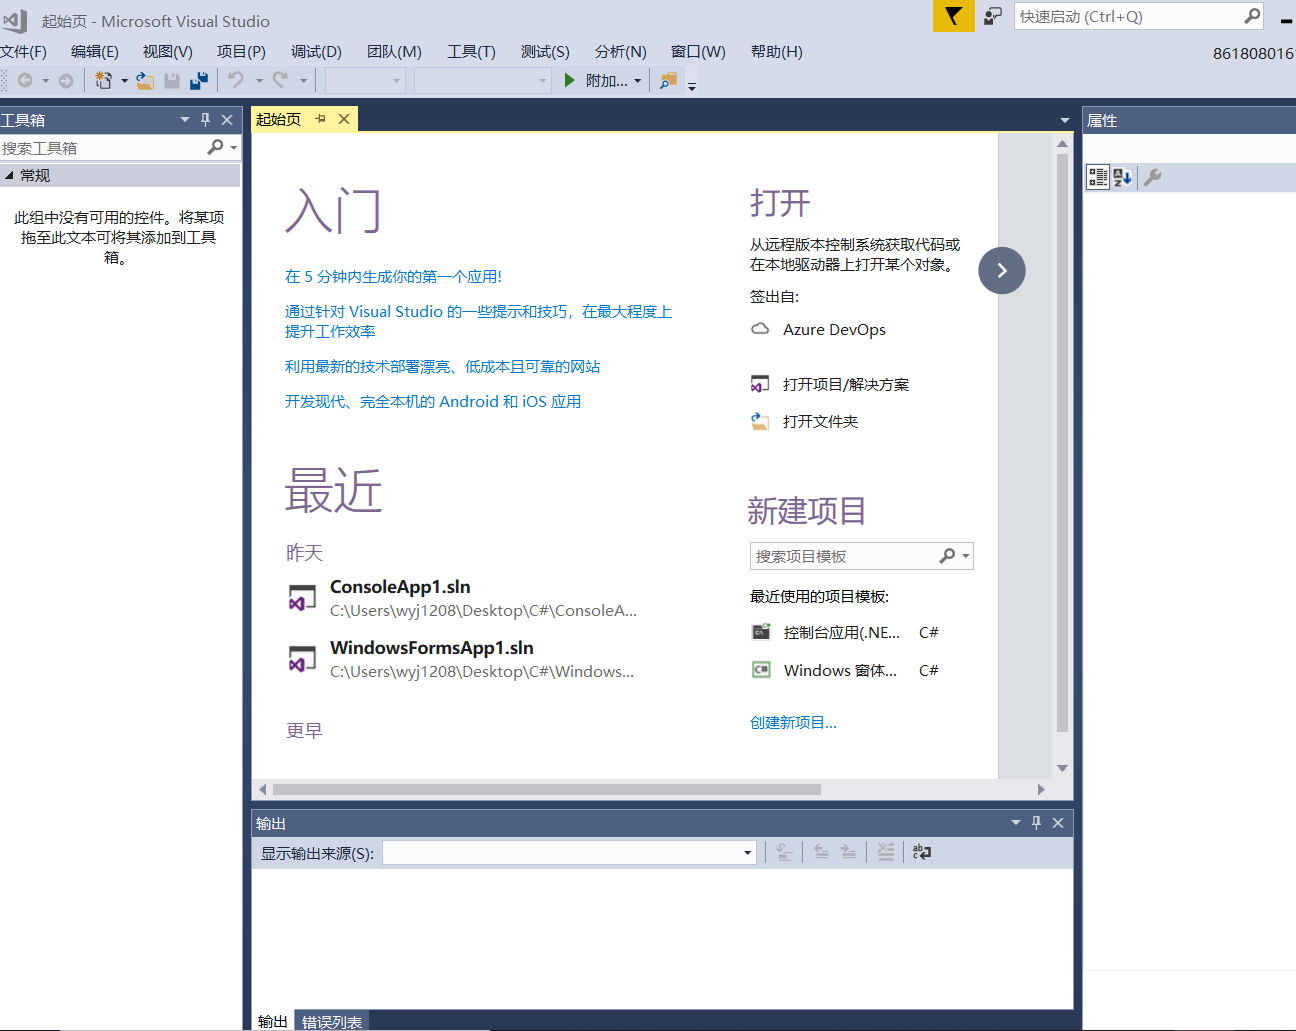Click the green Attach (附加) play icon

(569, 80)
